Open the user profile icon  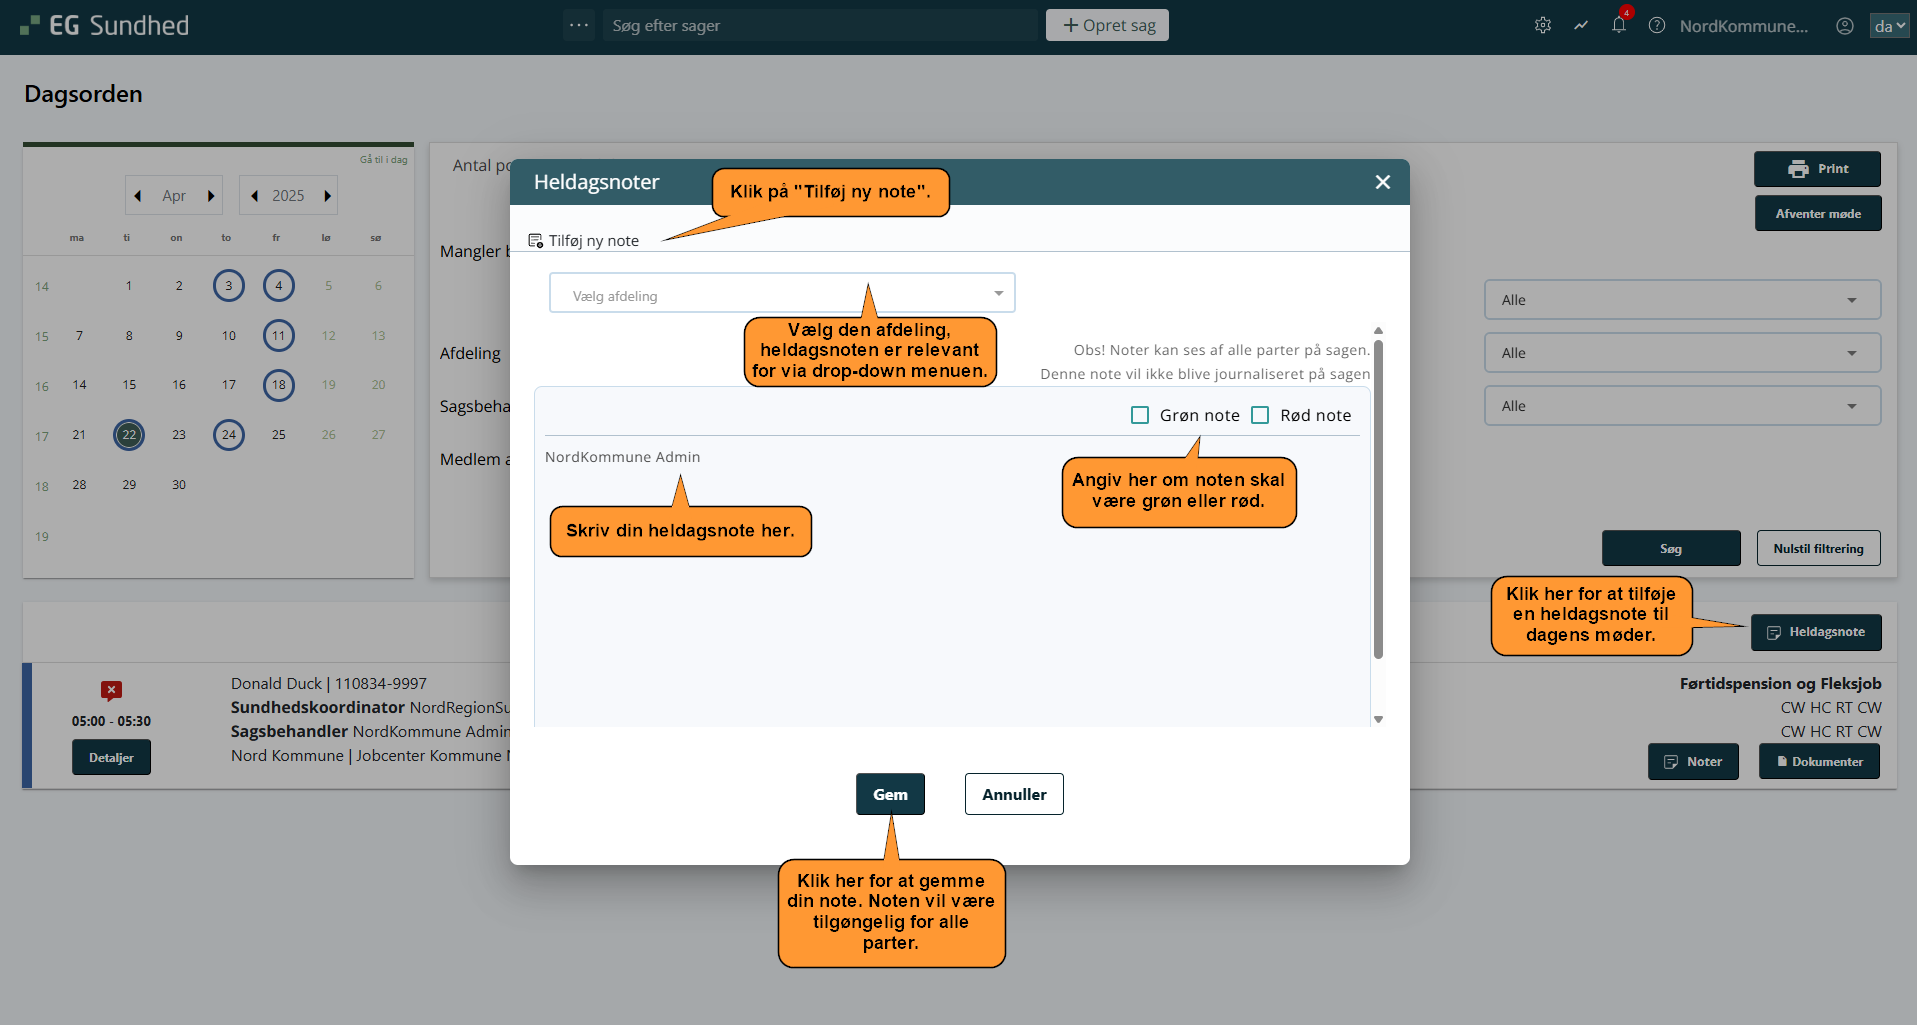1845,26
